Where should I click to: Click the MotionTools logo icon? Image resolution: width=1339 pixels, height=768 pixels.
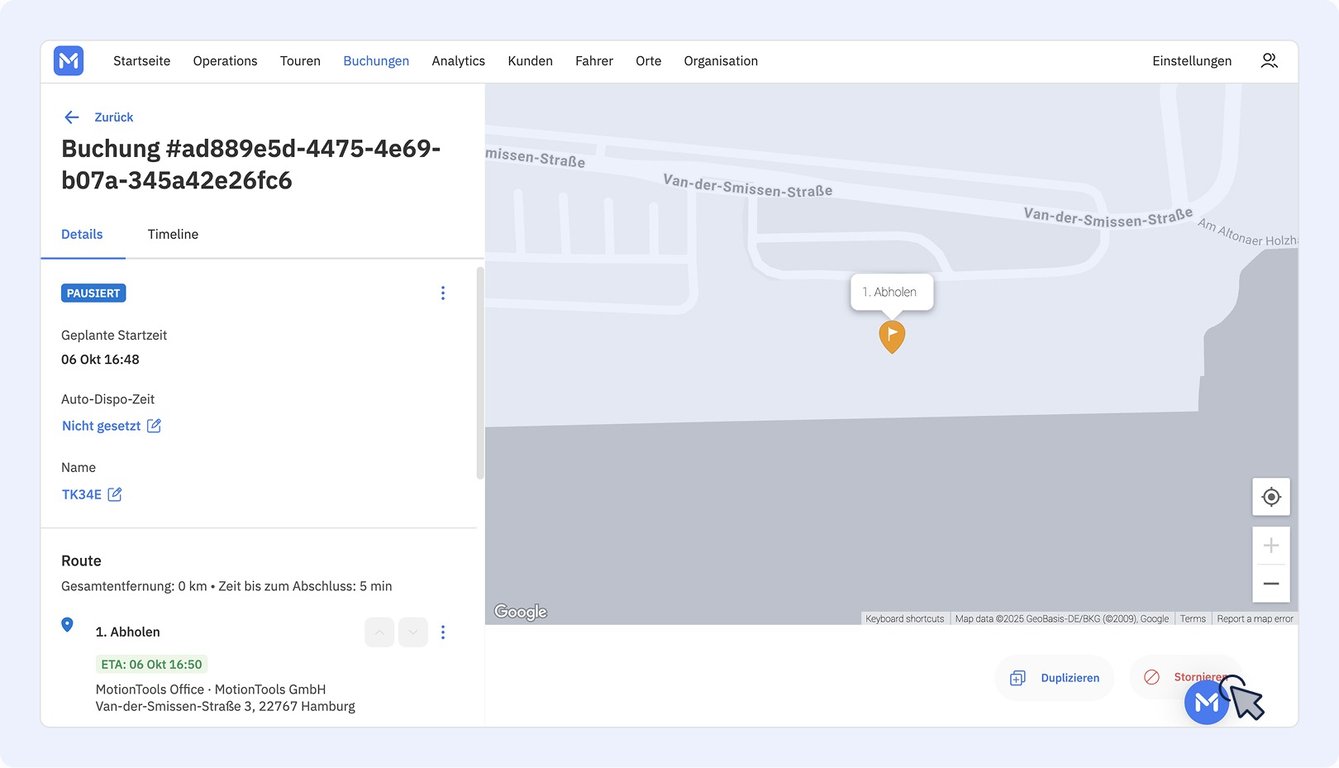click(68, 61)
